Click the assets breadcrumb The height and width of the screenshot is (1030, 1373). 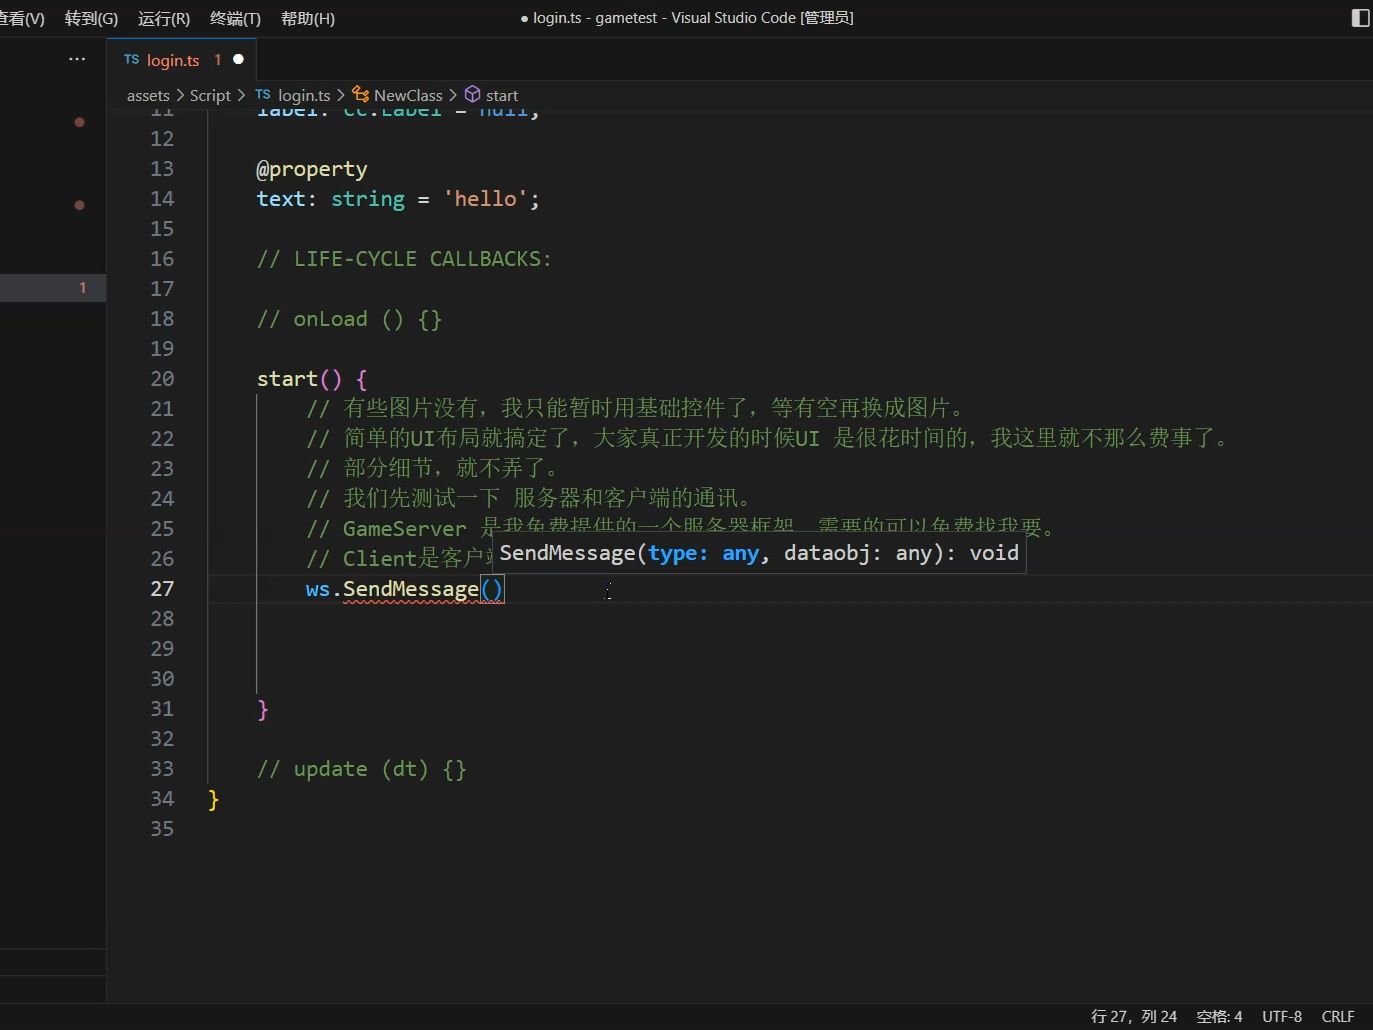(x=148, y=95)
